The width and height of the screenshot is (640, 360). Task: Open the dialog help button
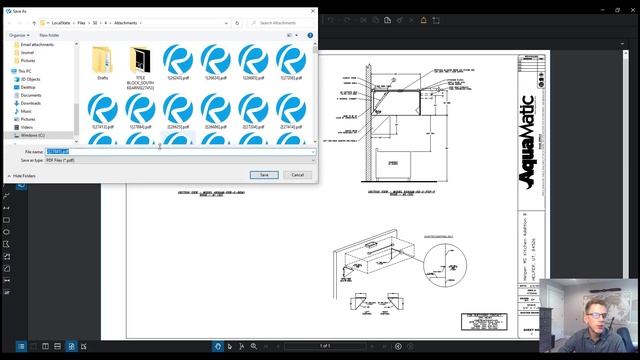[x=310, y=36]
